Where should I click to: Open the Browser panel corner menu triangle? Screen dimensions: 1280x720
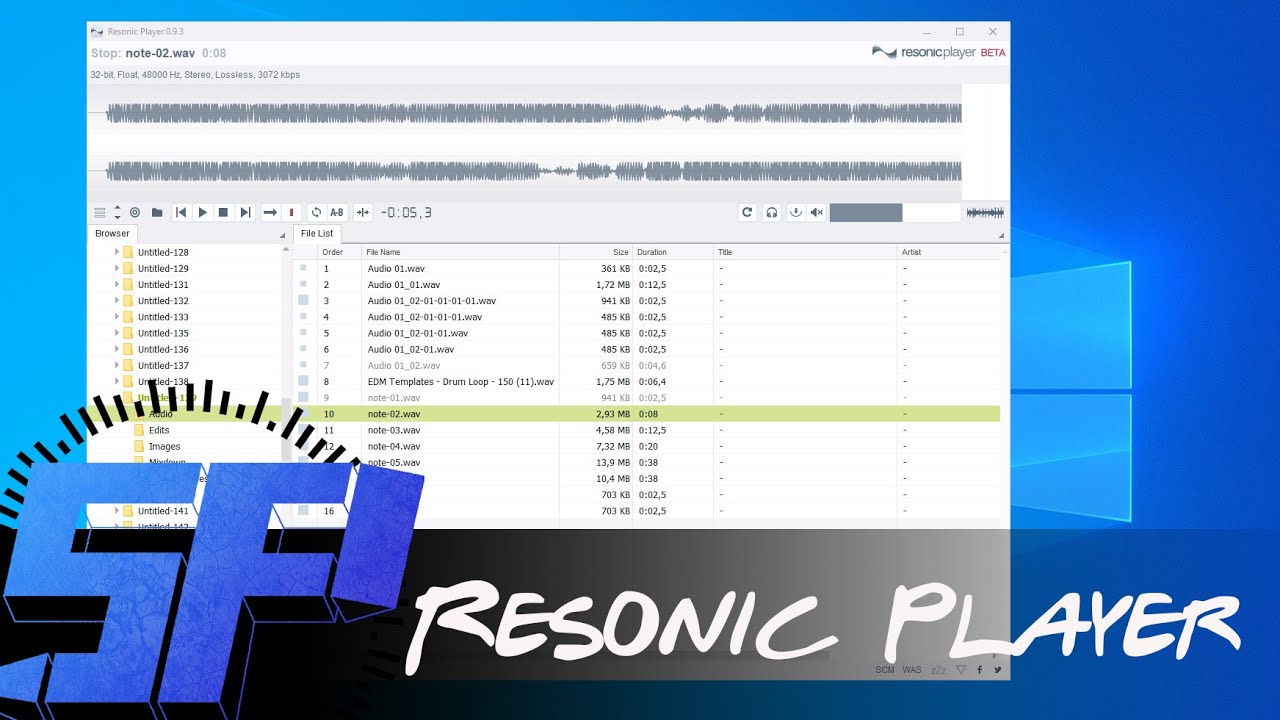(281, 236)
